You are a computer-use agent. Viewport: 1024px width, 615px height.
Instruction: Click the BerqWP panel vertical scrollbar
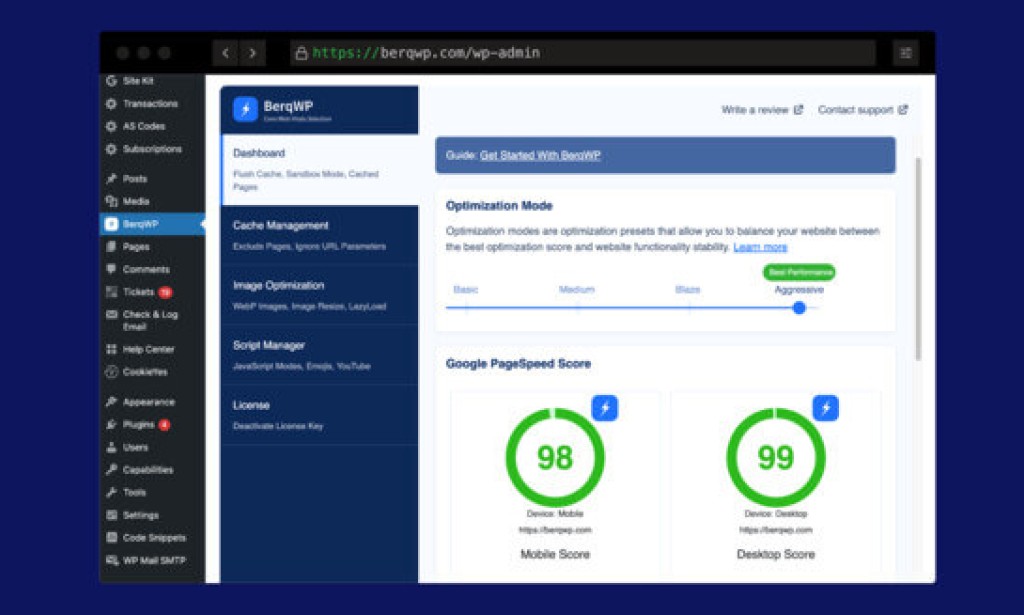918,258
